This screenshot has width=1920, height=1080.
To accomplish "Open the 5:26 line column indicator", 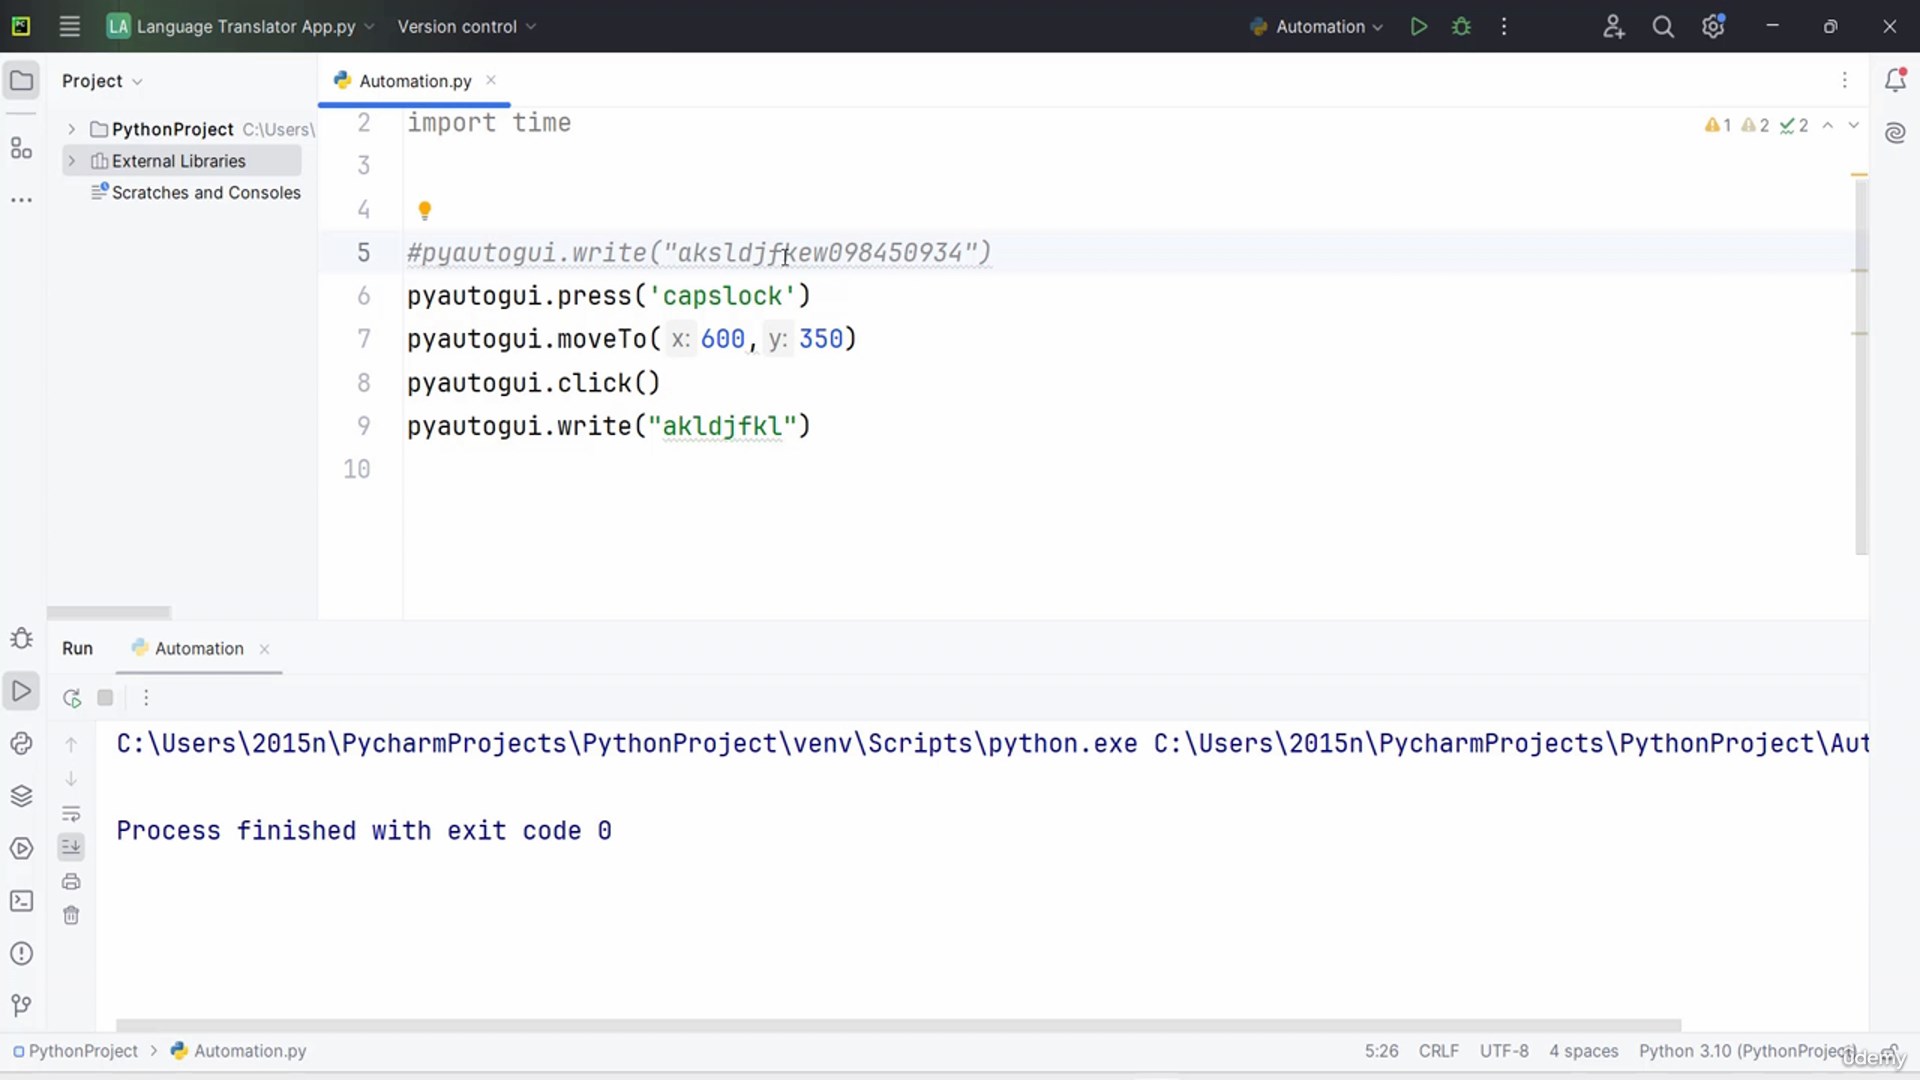I will tap(1382, 1051).
